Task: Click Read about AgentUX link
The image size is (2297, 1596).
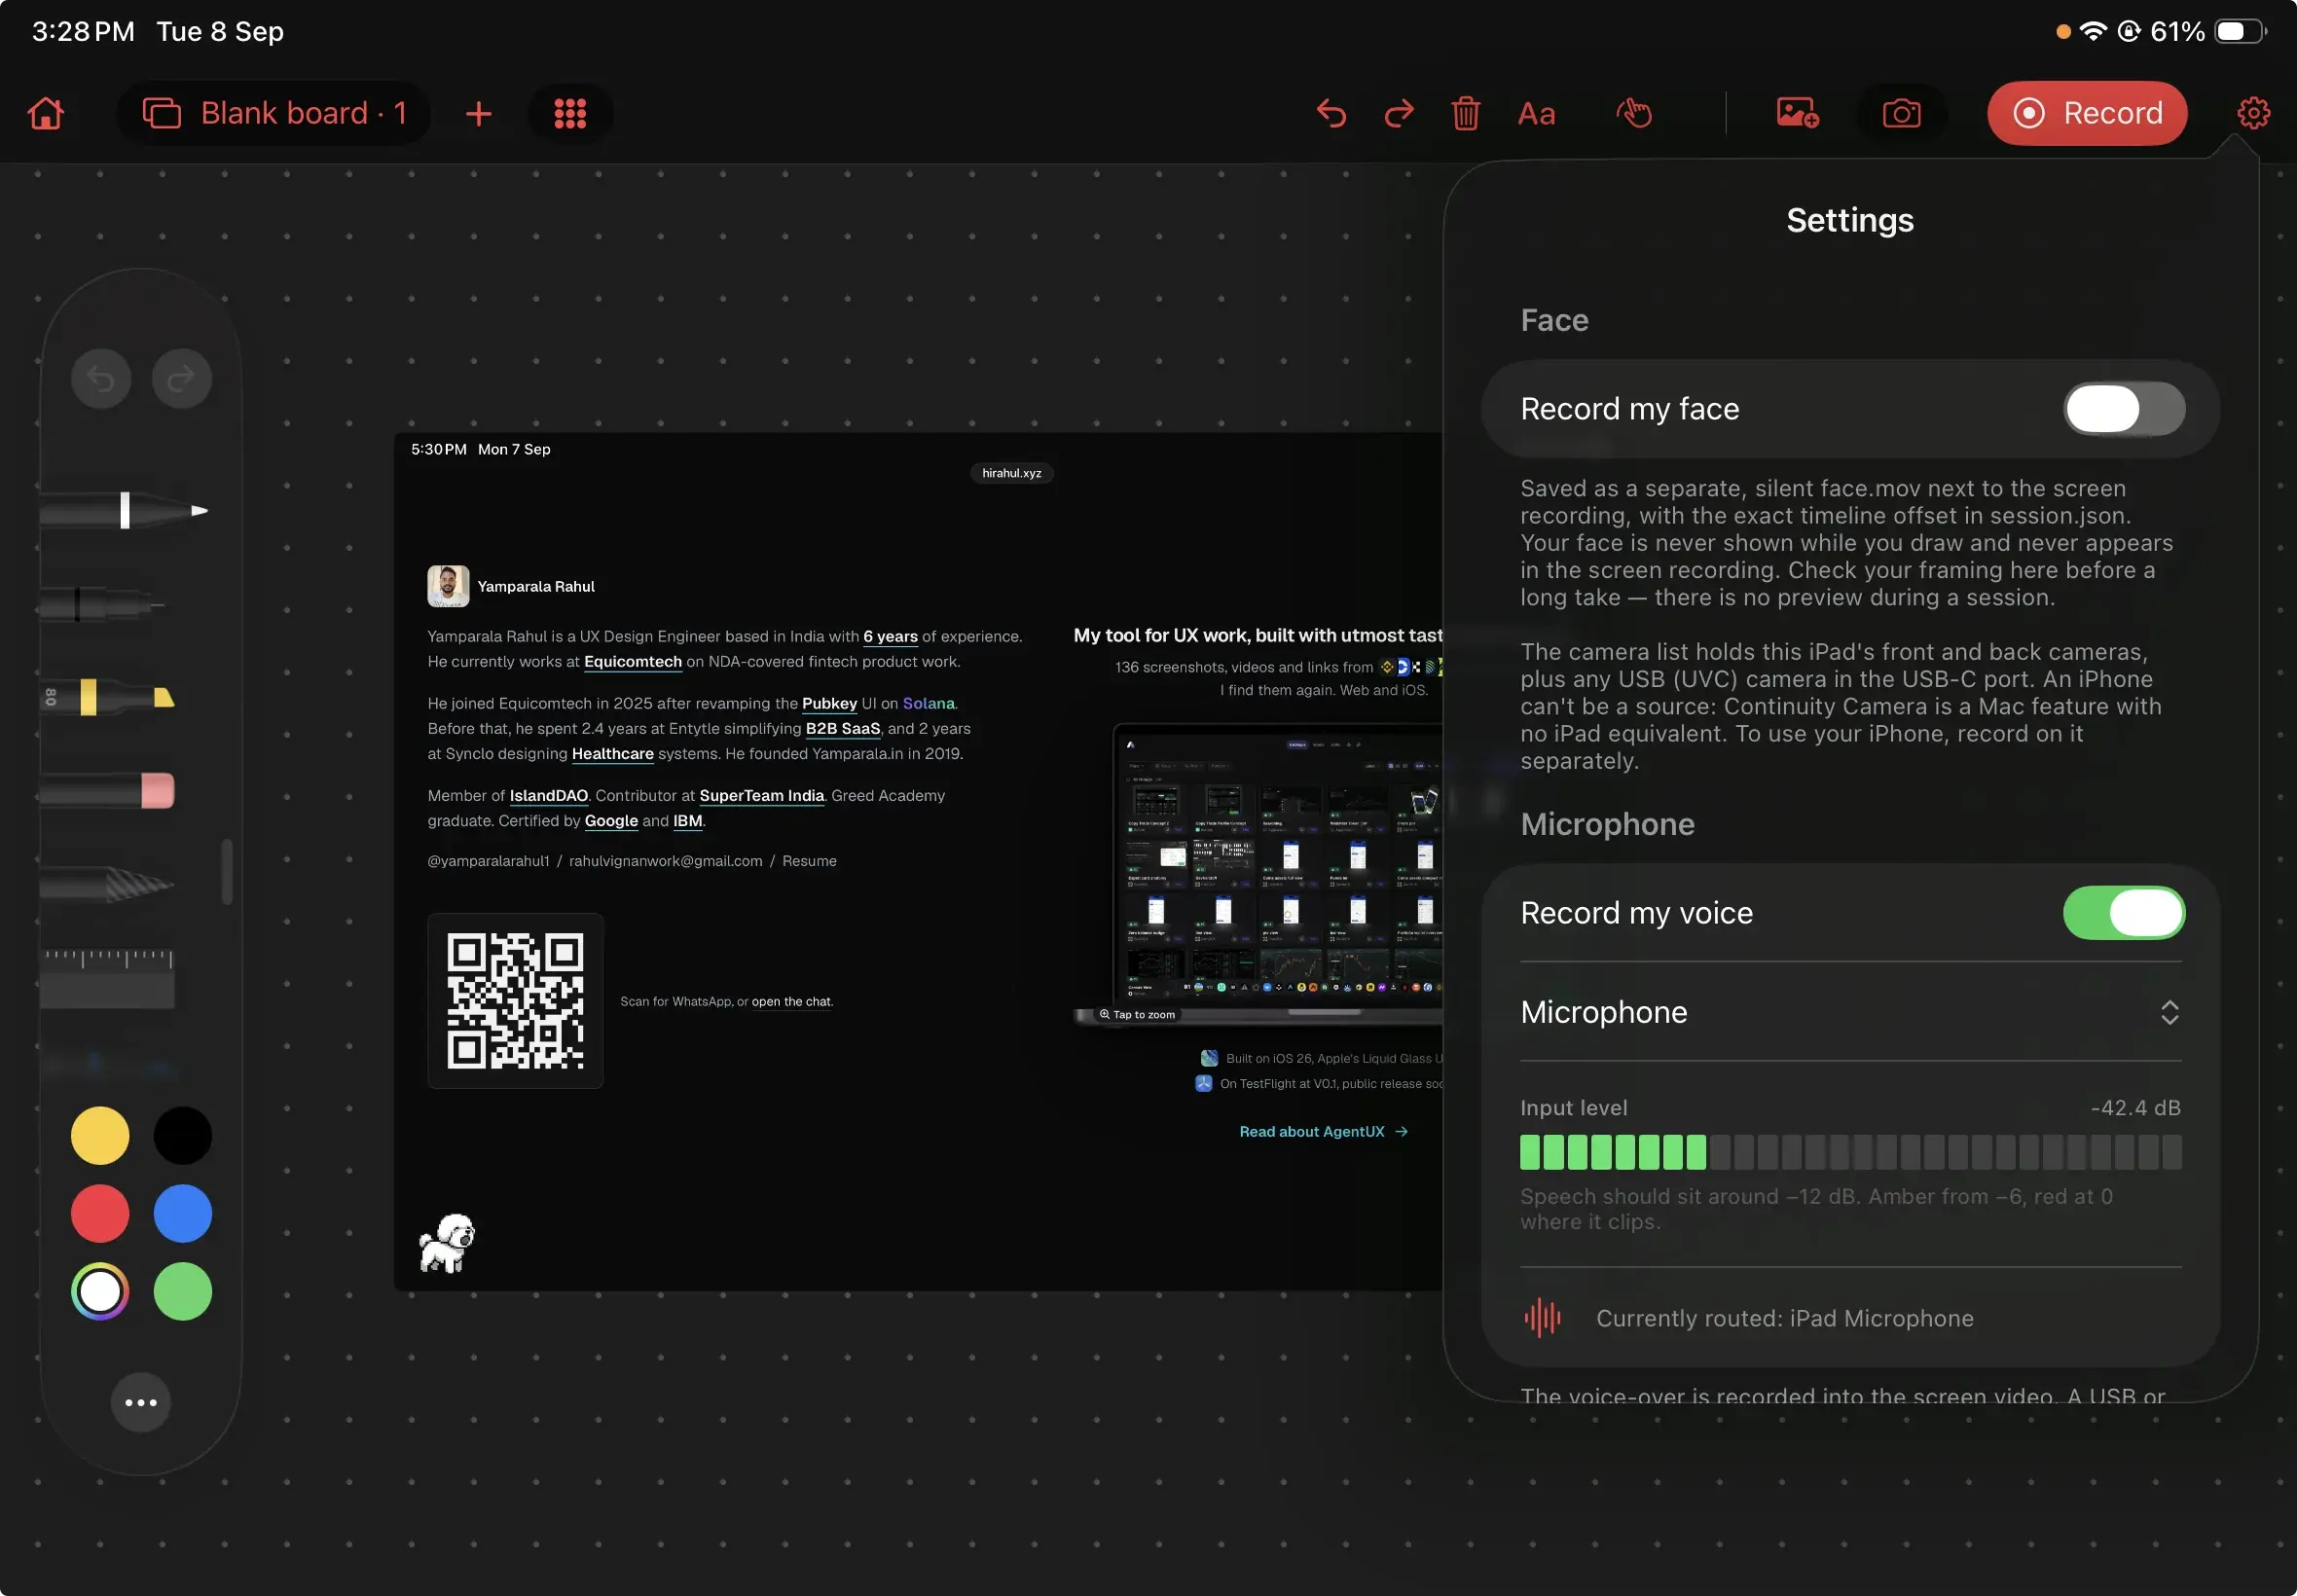Action: (x=1323, y=1132)
